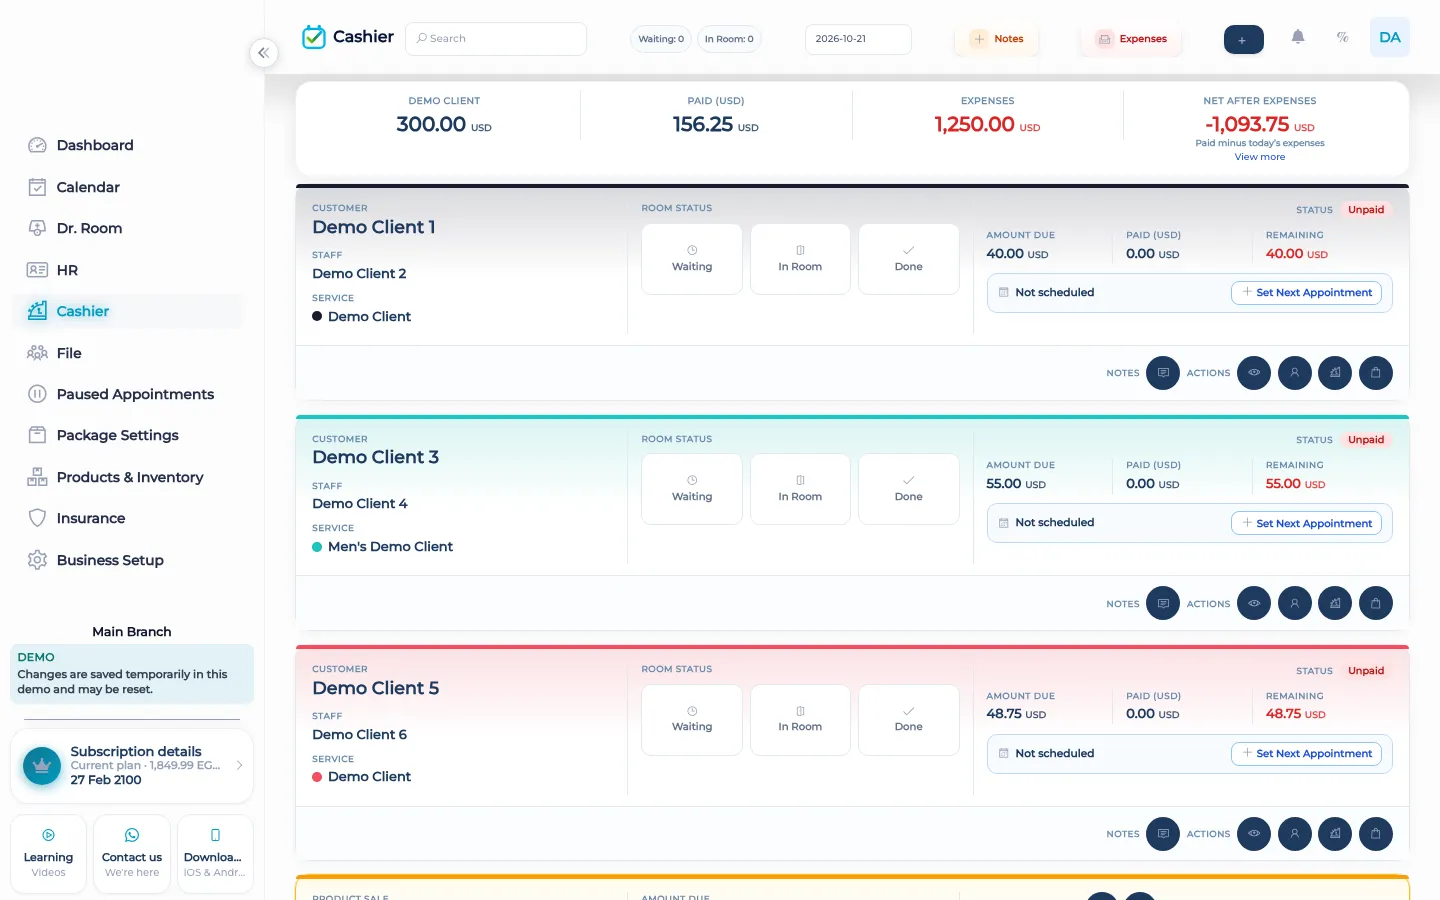This screenshot has width=1440, height=900.
Task: Go to Dashboard in the sidebar
Action: [128, 145]
